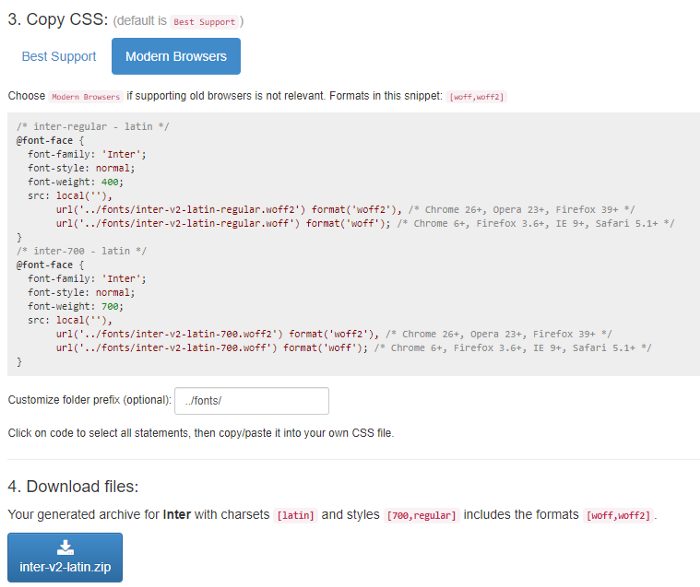The image size is (700, 587).
Task: Click the [woff,woff2] tag beside 'Formats in this snippet'
Action: [476, 96]
